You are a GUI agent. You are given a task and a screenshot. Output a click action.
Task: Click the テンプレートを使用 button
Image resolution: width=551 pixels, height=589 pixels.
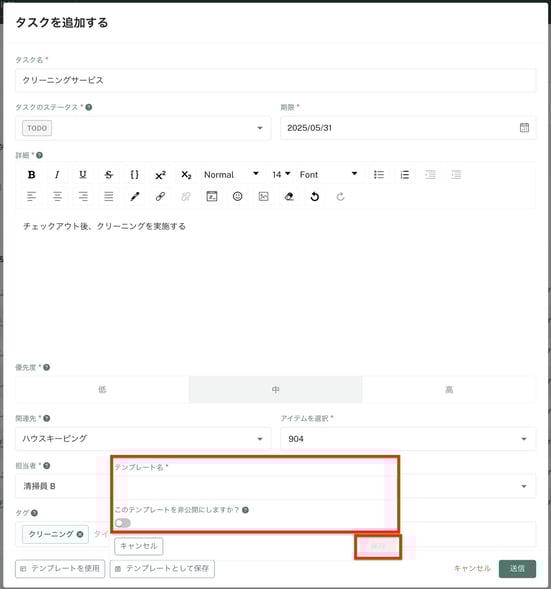[60, 569]
